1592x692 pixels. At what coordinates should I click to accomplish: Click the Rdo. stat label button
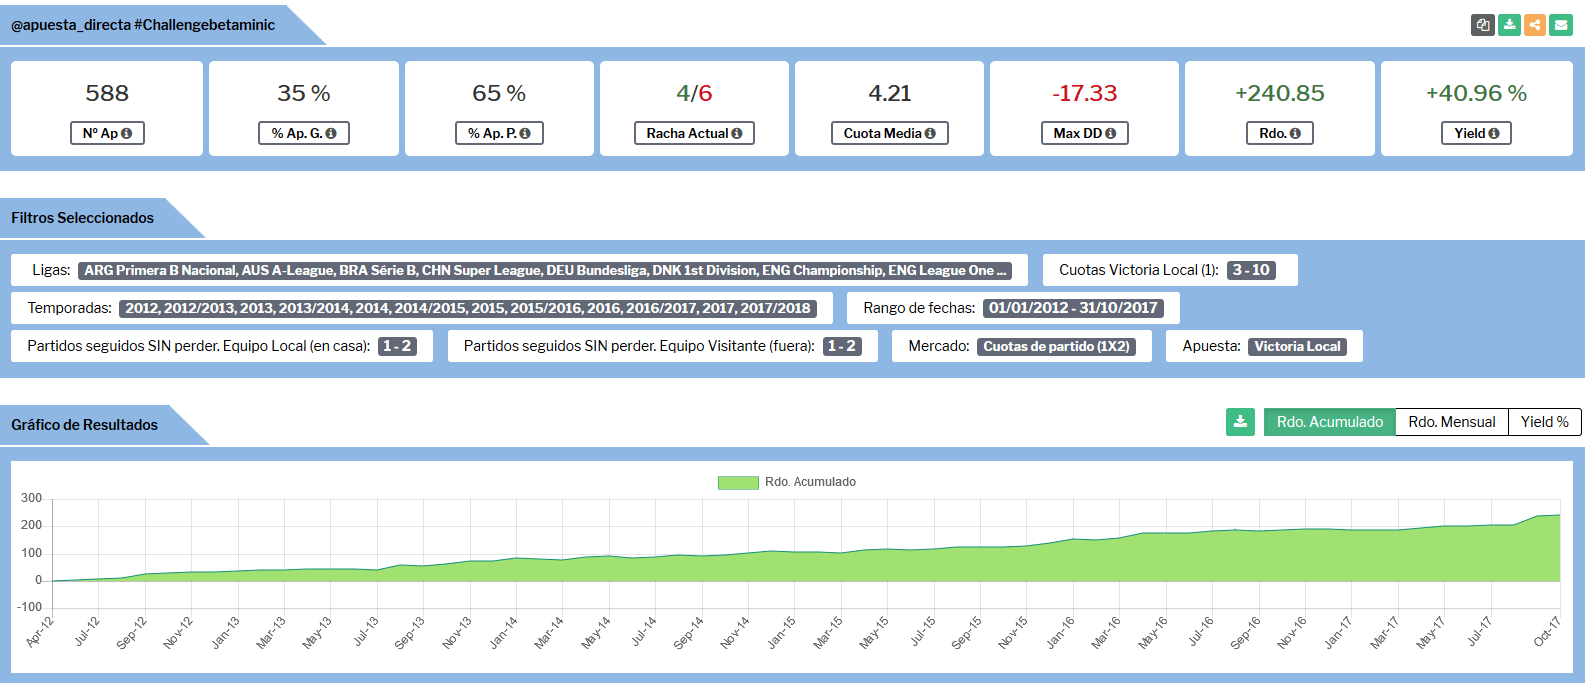(1279, 133)
